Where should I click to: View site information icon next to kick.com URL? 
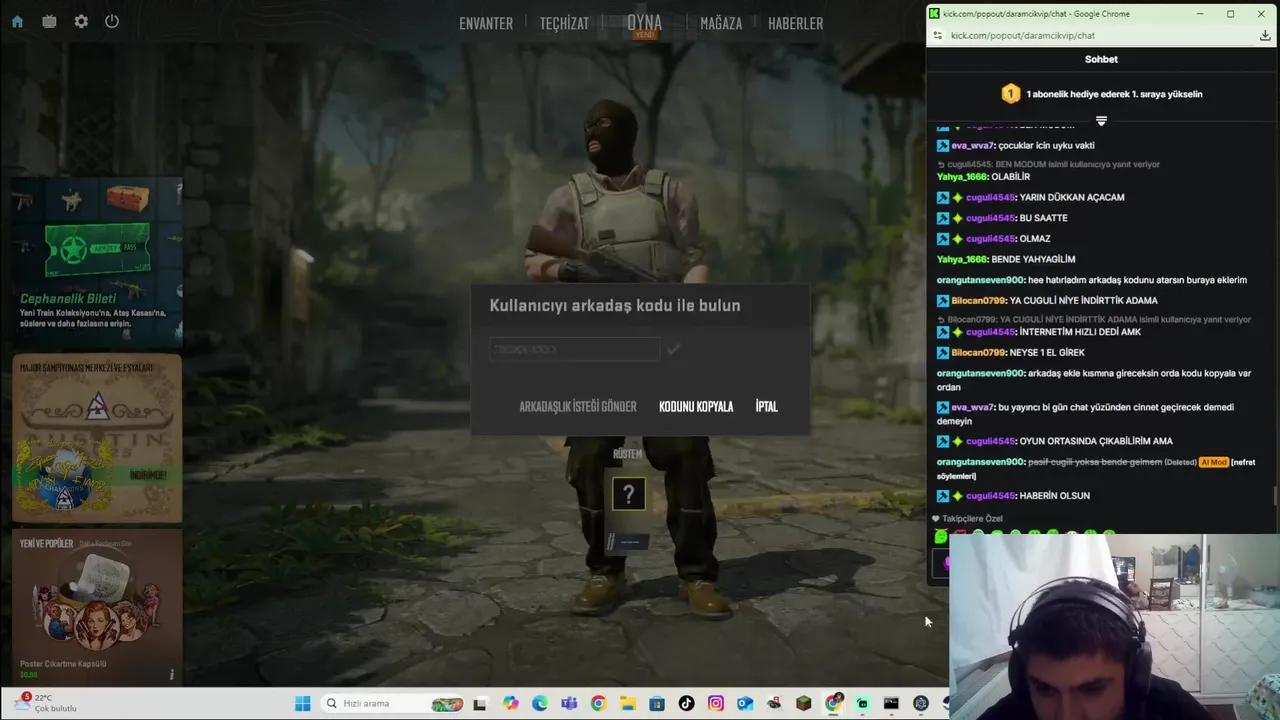pos(937,35)
